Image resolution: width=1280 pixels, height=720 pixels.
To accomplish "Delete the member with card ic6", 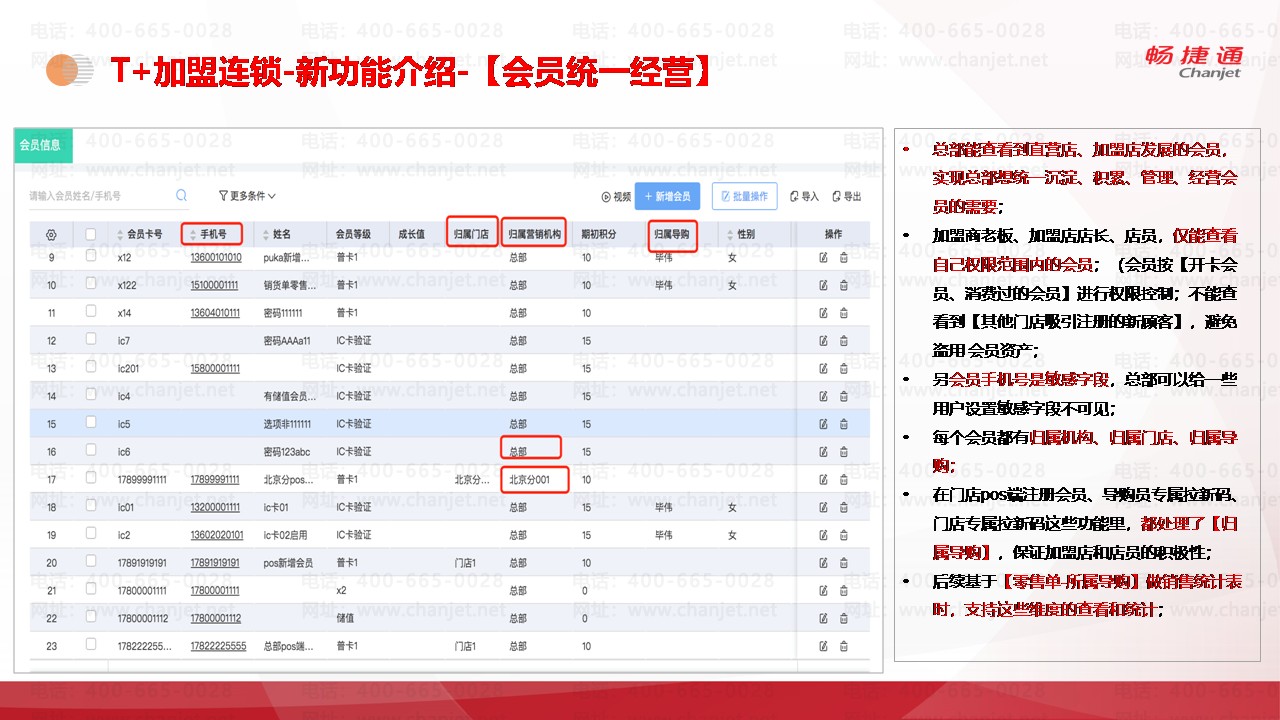I will (843, 452).
